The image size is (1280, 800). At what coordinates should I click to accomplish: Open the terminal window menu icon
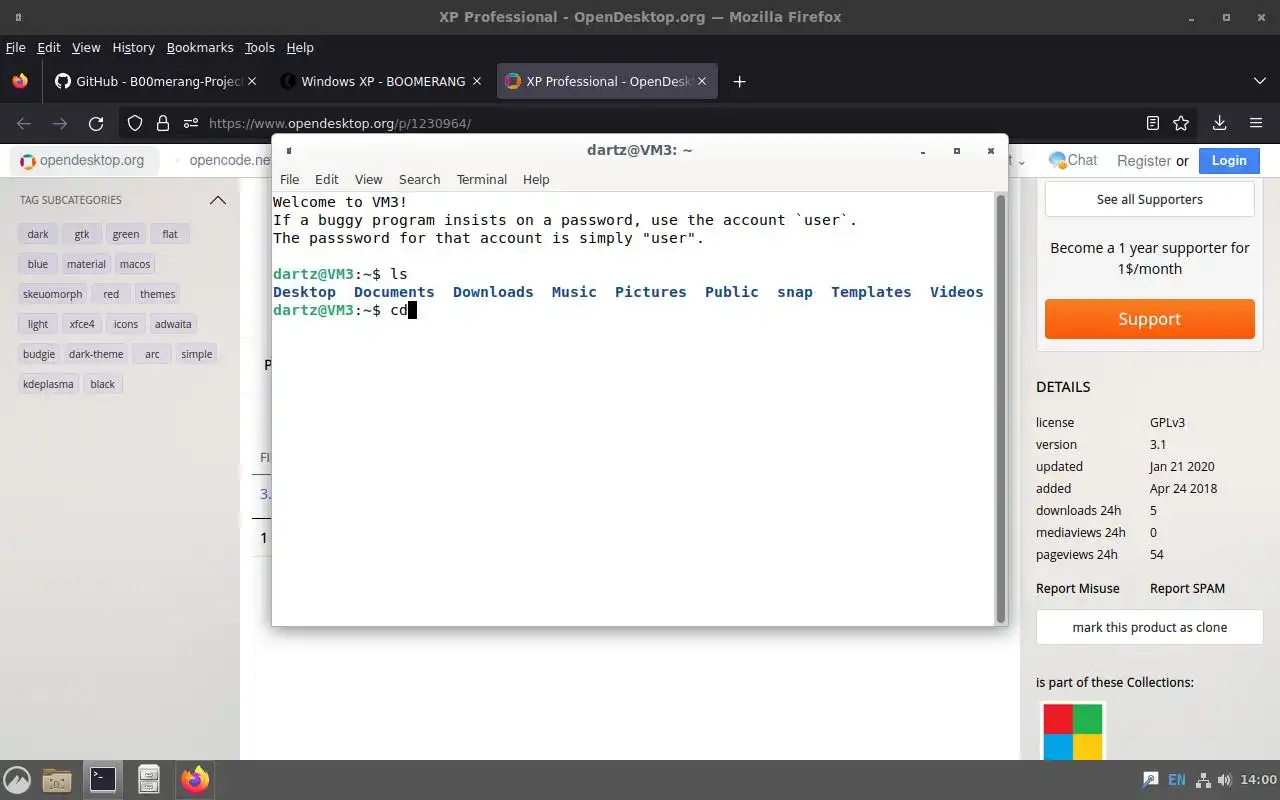(289, 151)
